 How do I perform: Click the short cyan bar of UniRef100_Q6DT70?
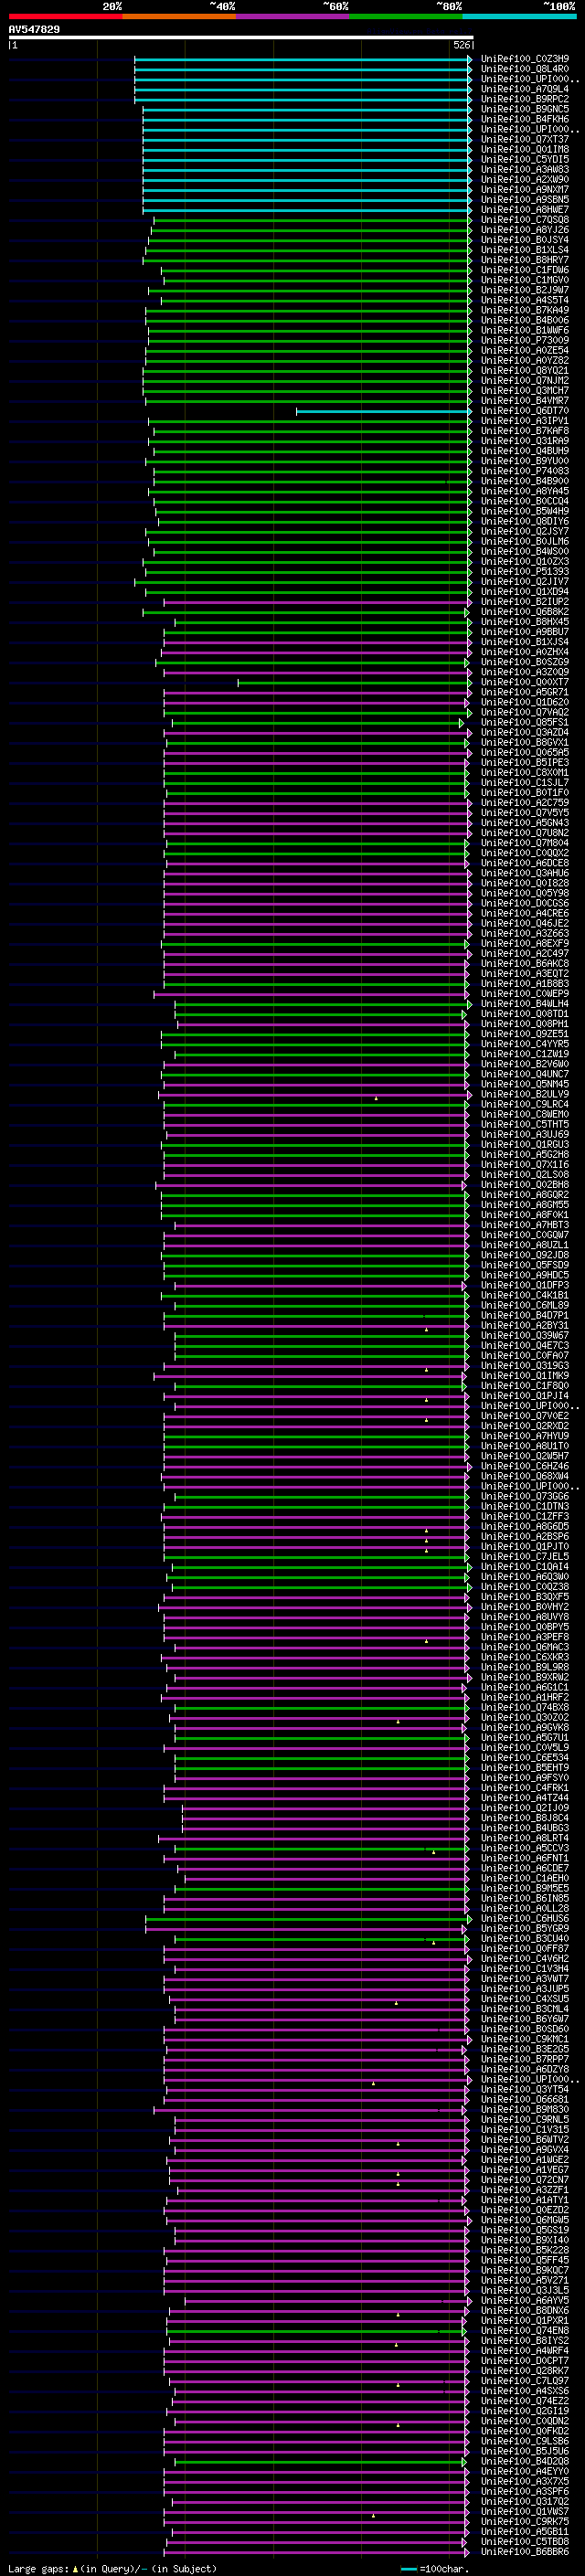click(x=383, y=411)
